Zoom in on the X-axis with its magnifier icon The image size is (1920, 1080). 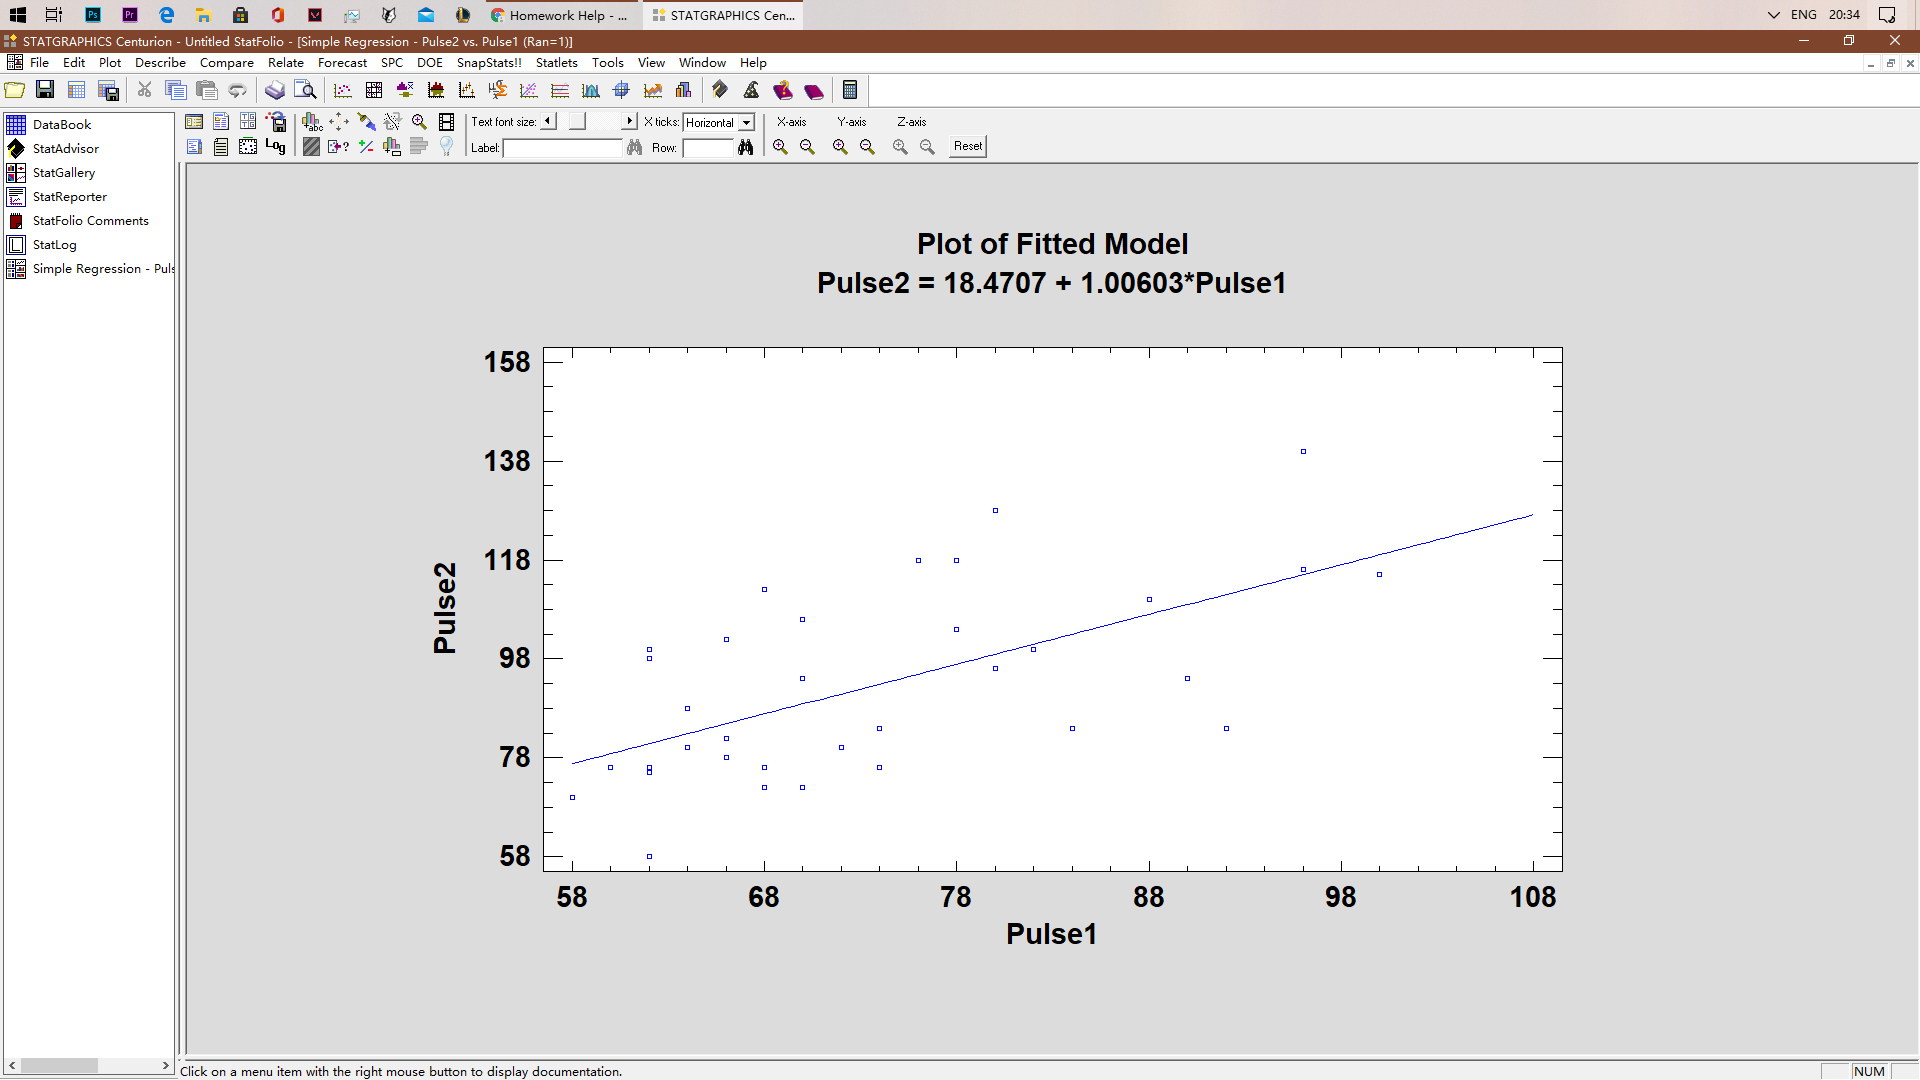[781, 146]
